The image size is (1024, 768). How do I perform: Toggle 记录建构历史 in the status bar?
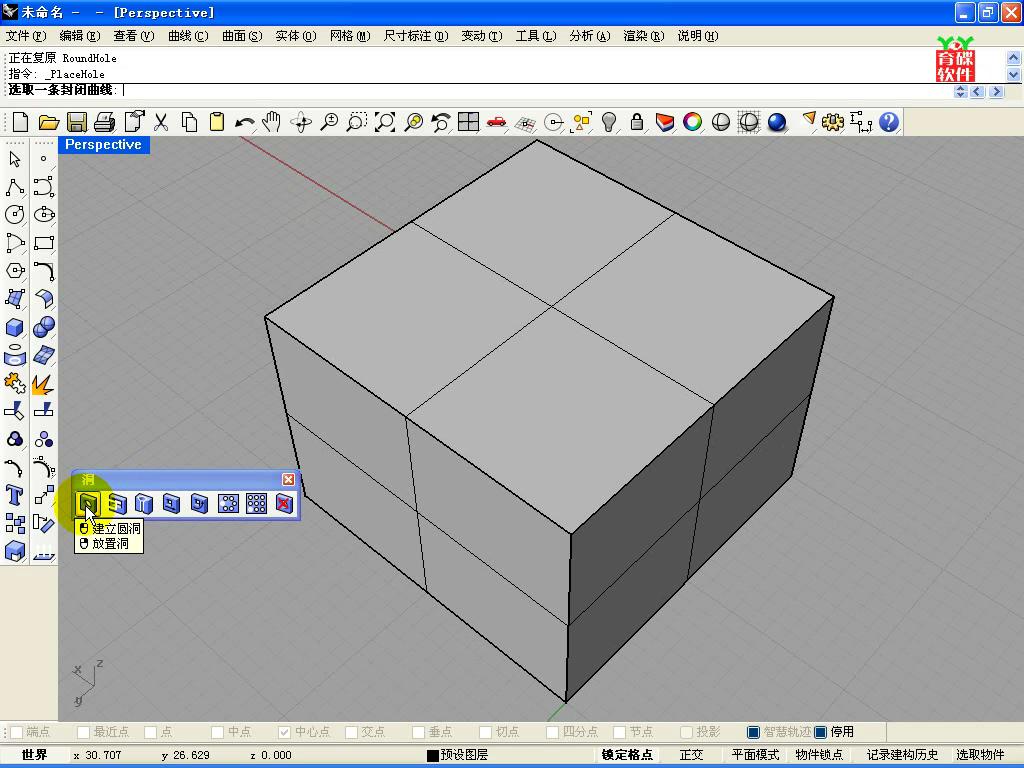tap(903, 755)
